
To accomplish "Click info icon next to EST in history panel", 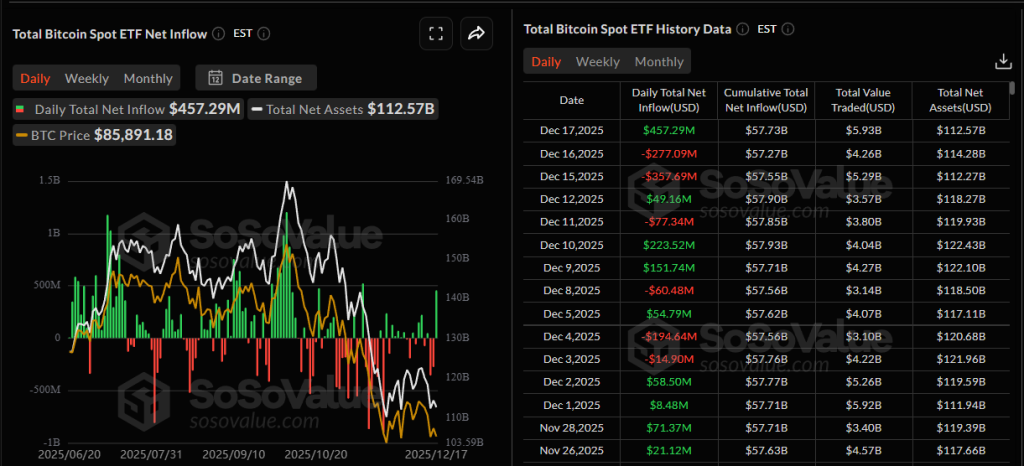I will (x=789, y=29).
